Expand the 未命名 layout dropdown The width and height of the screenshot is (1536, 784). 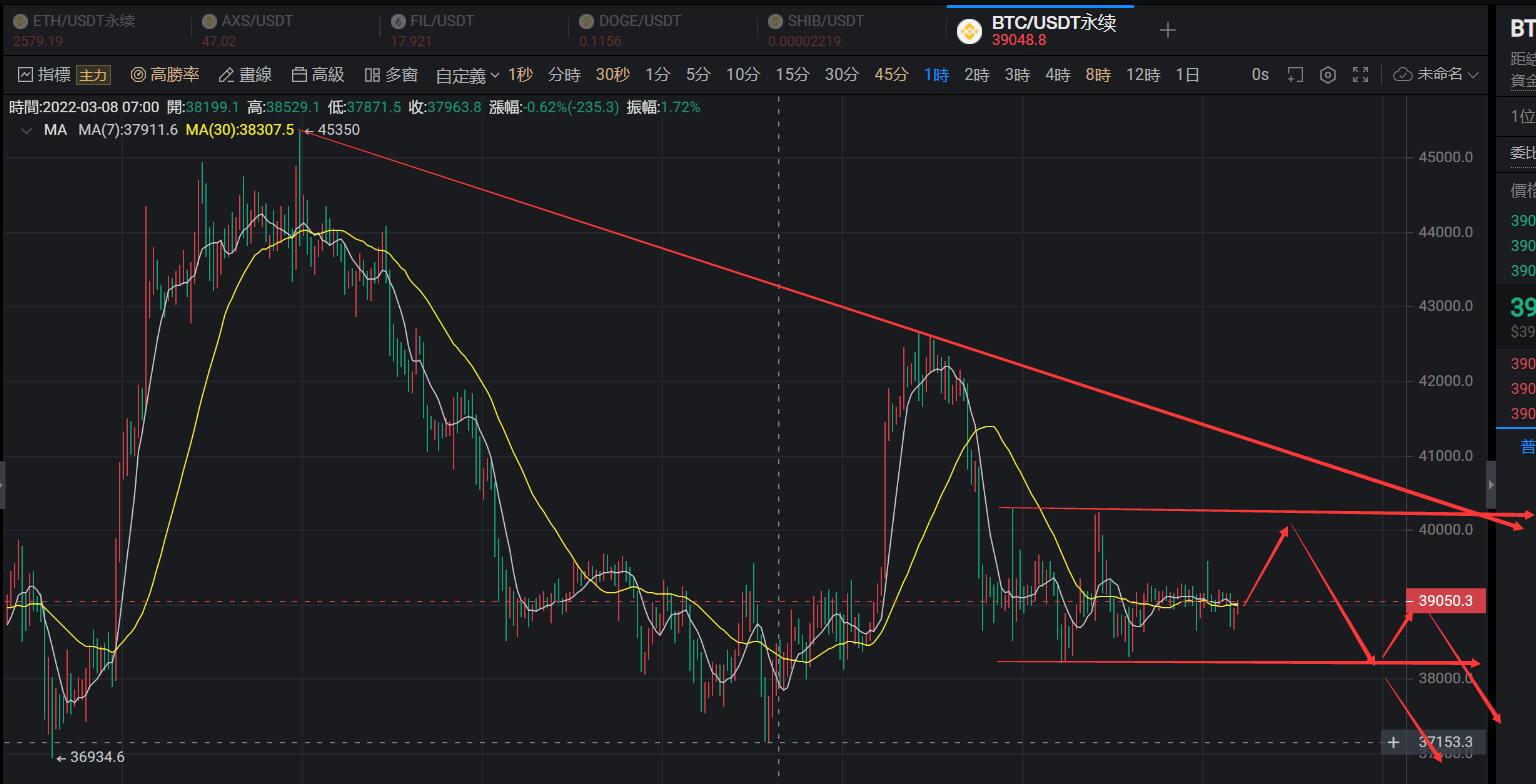[1448, 75]
